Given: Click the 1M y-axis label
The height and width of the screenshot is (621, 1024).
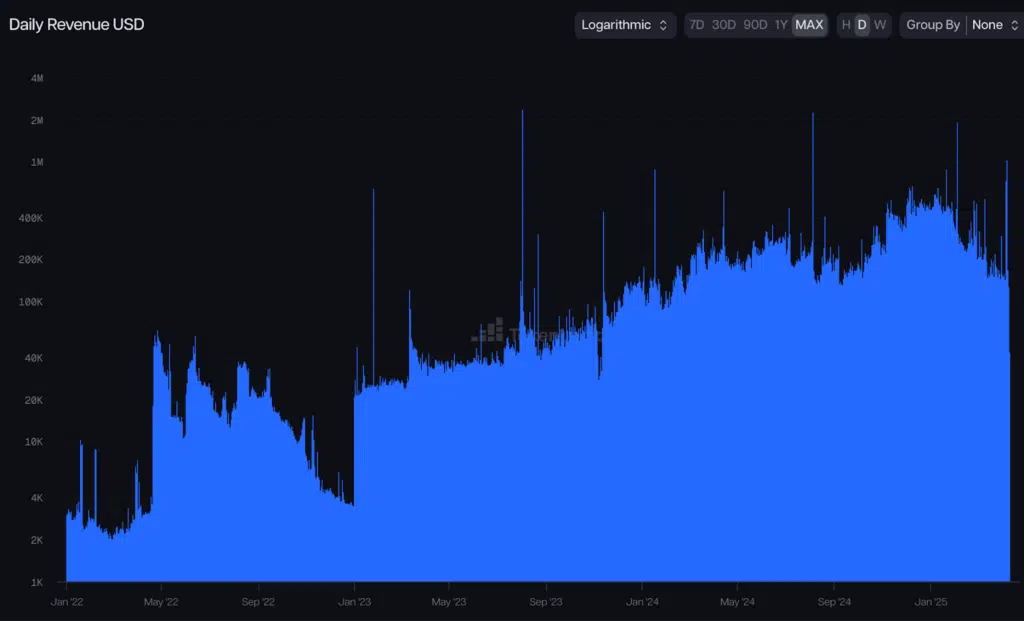Looking at the screenshot, I should coord(36,162).
